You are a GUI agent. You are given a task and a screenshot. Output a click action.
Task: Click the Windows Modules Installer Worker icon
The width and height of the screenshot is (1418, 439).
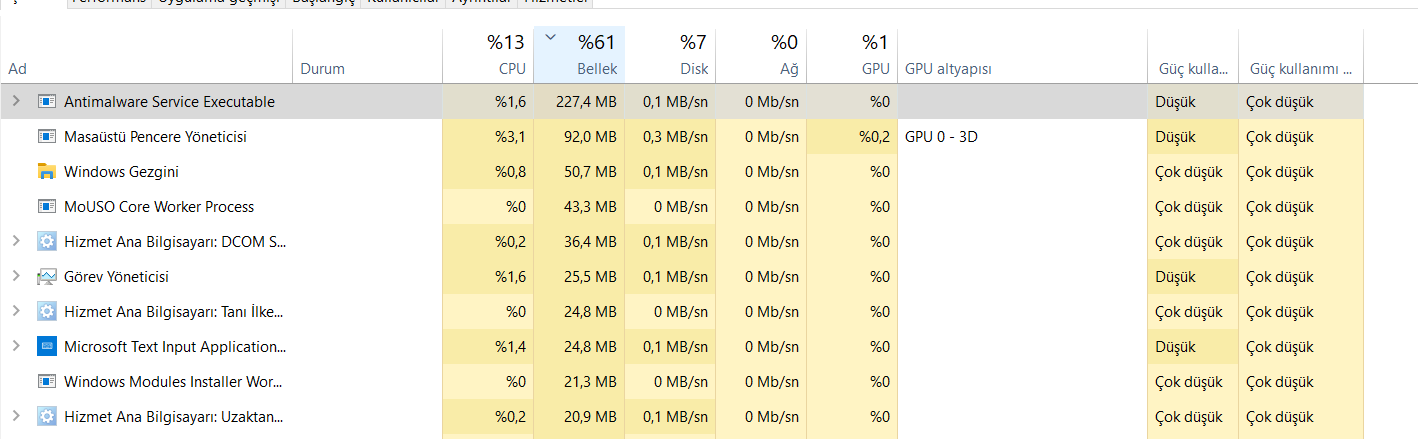pos(46,382)
